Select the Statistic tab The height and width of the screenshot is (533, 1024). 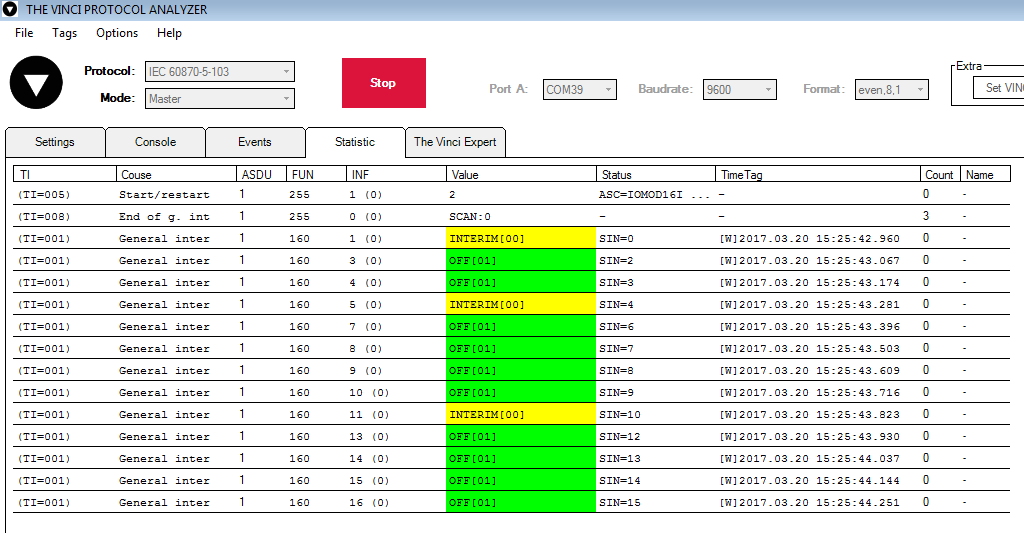tap(355, 142)
